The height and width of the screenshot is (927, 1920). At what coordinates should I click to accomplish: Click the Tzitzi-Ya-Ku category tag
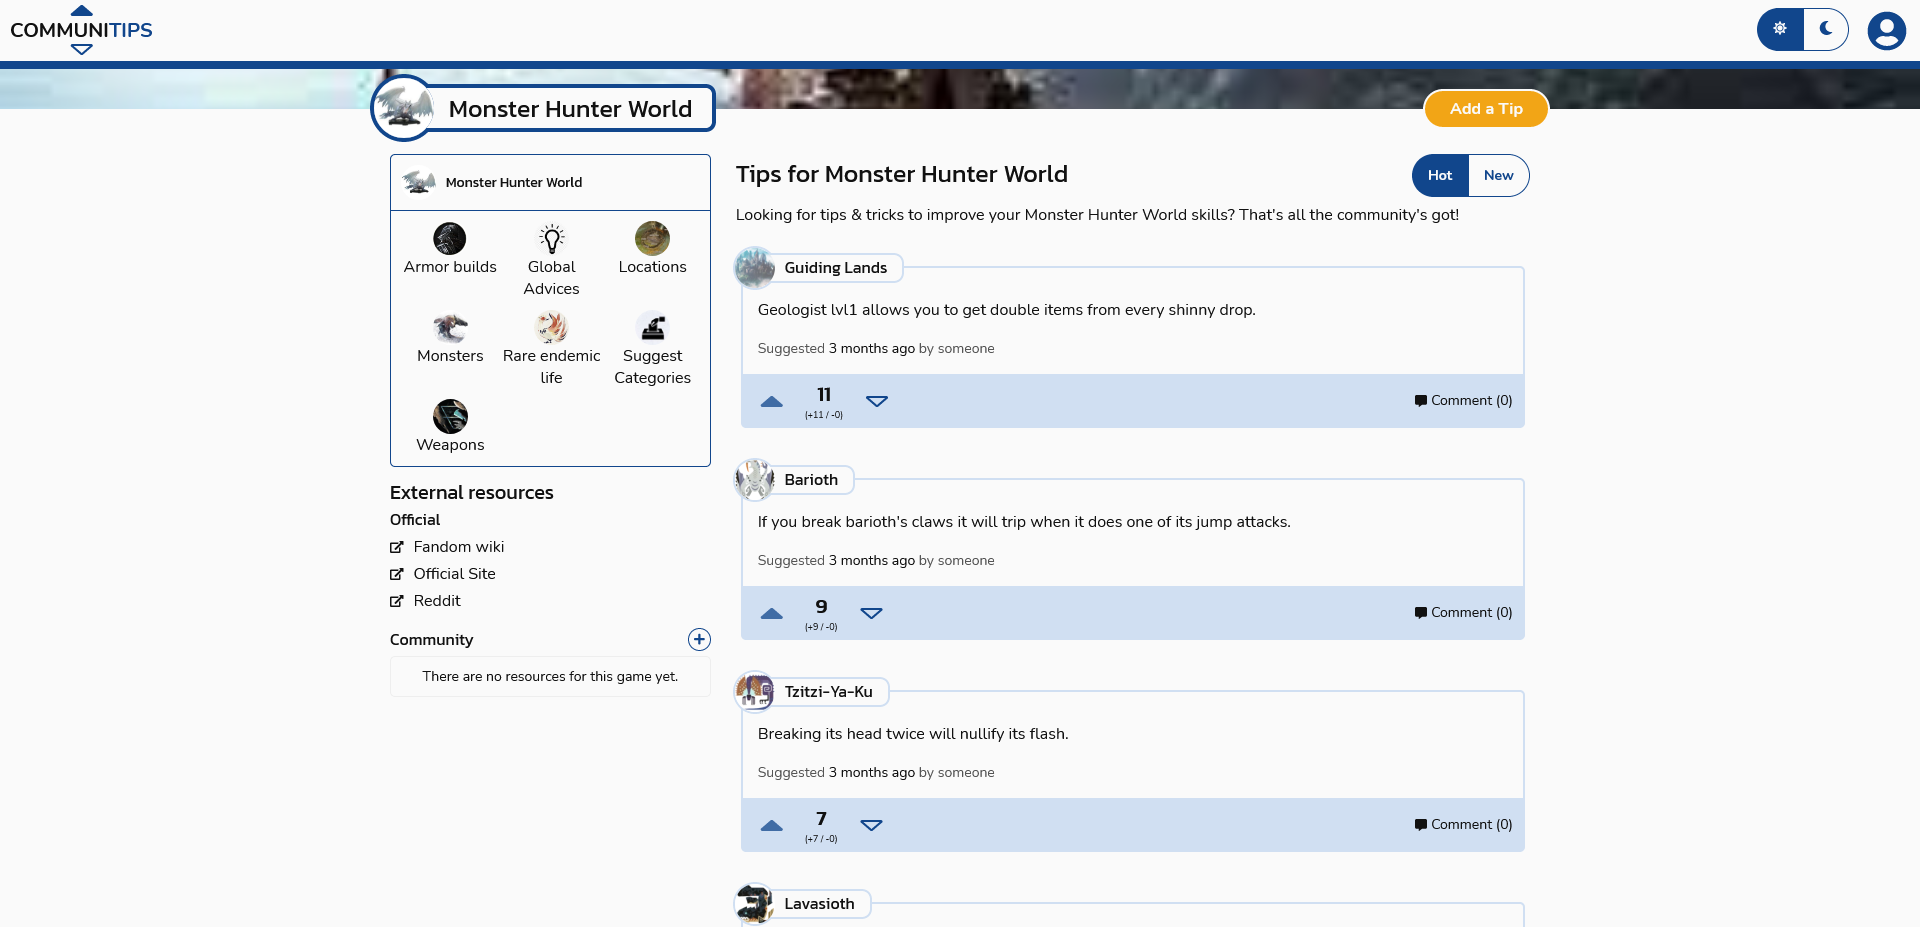(x=828, y=692)
